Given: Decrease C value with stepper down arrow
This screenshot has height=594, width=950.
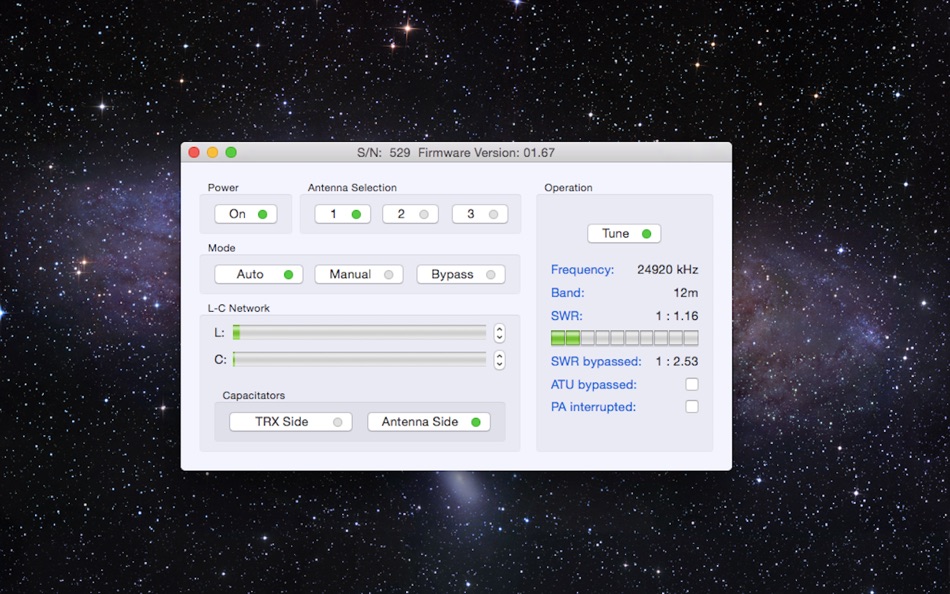Looking at the screenshot, I should click(499, 364).
